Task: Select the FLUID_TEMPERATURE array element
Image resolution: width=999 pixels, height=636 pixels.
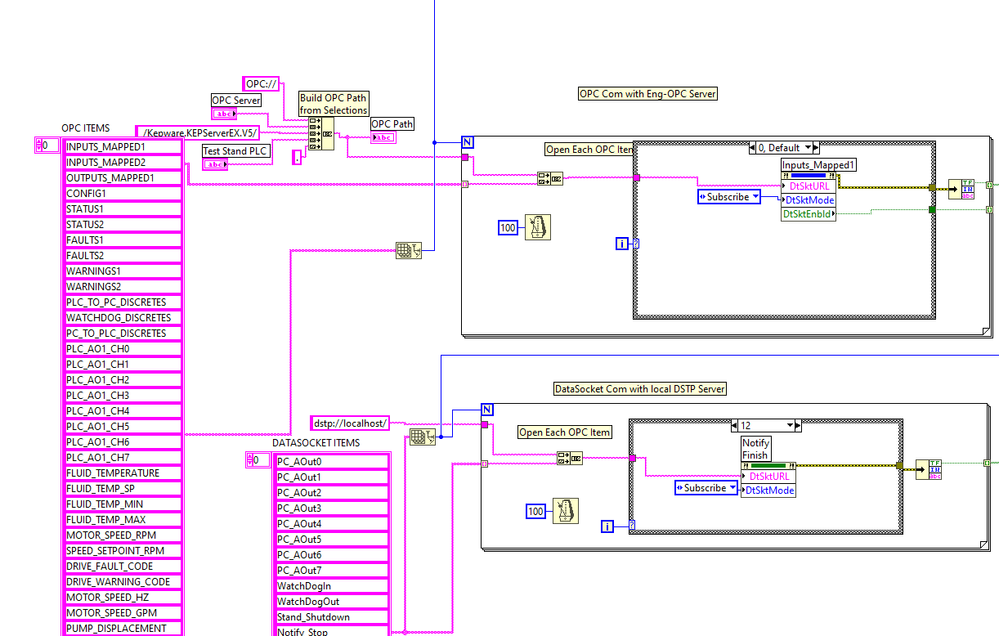Action: (123, 473)
